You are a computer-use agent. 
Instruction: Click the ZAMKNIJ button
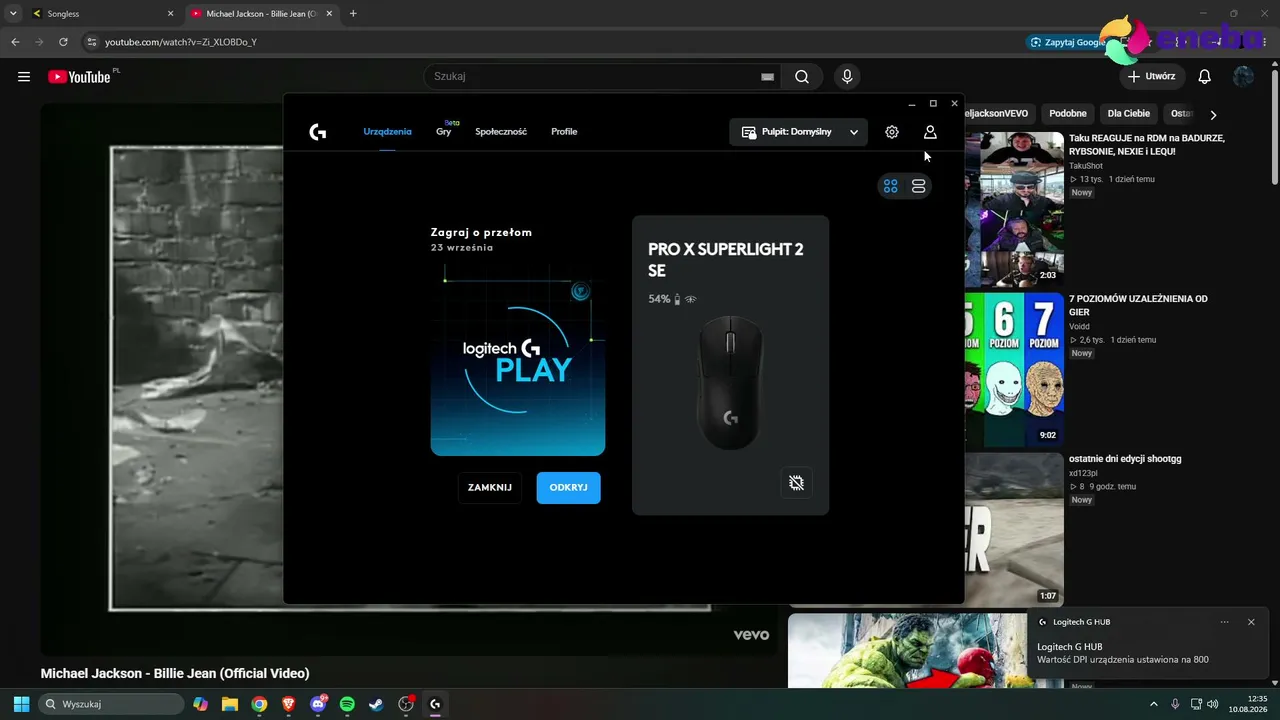tap(490, 487)
